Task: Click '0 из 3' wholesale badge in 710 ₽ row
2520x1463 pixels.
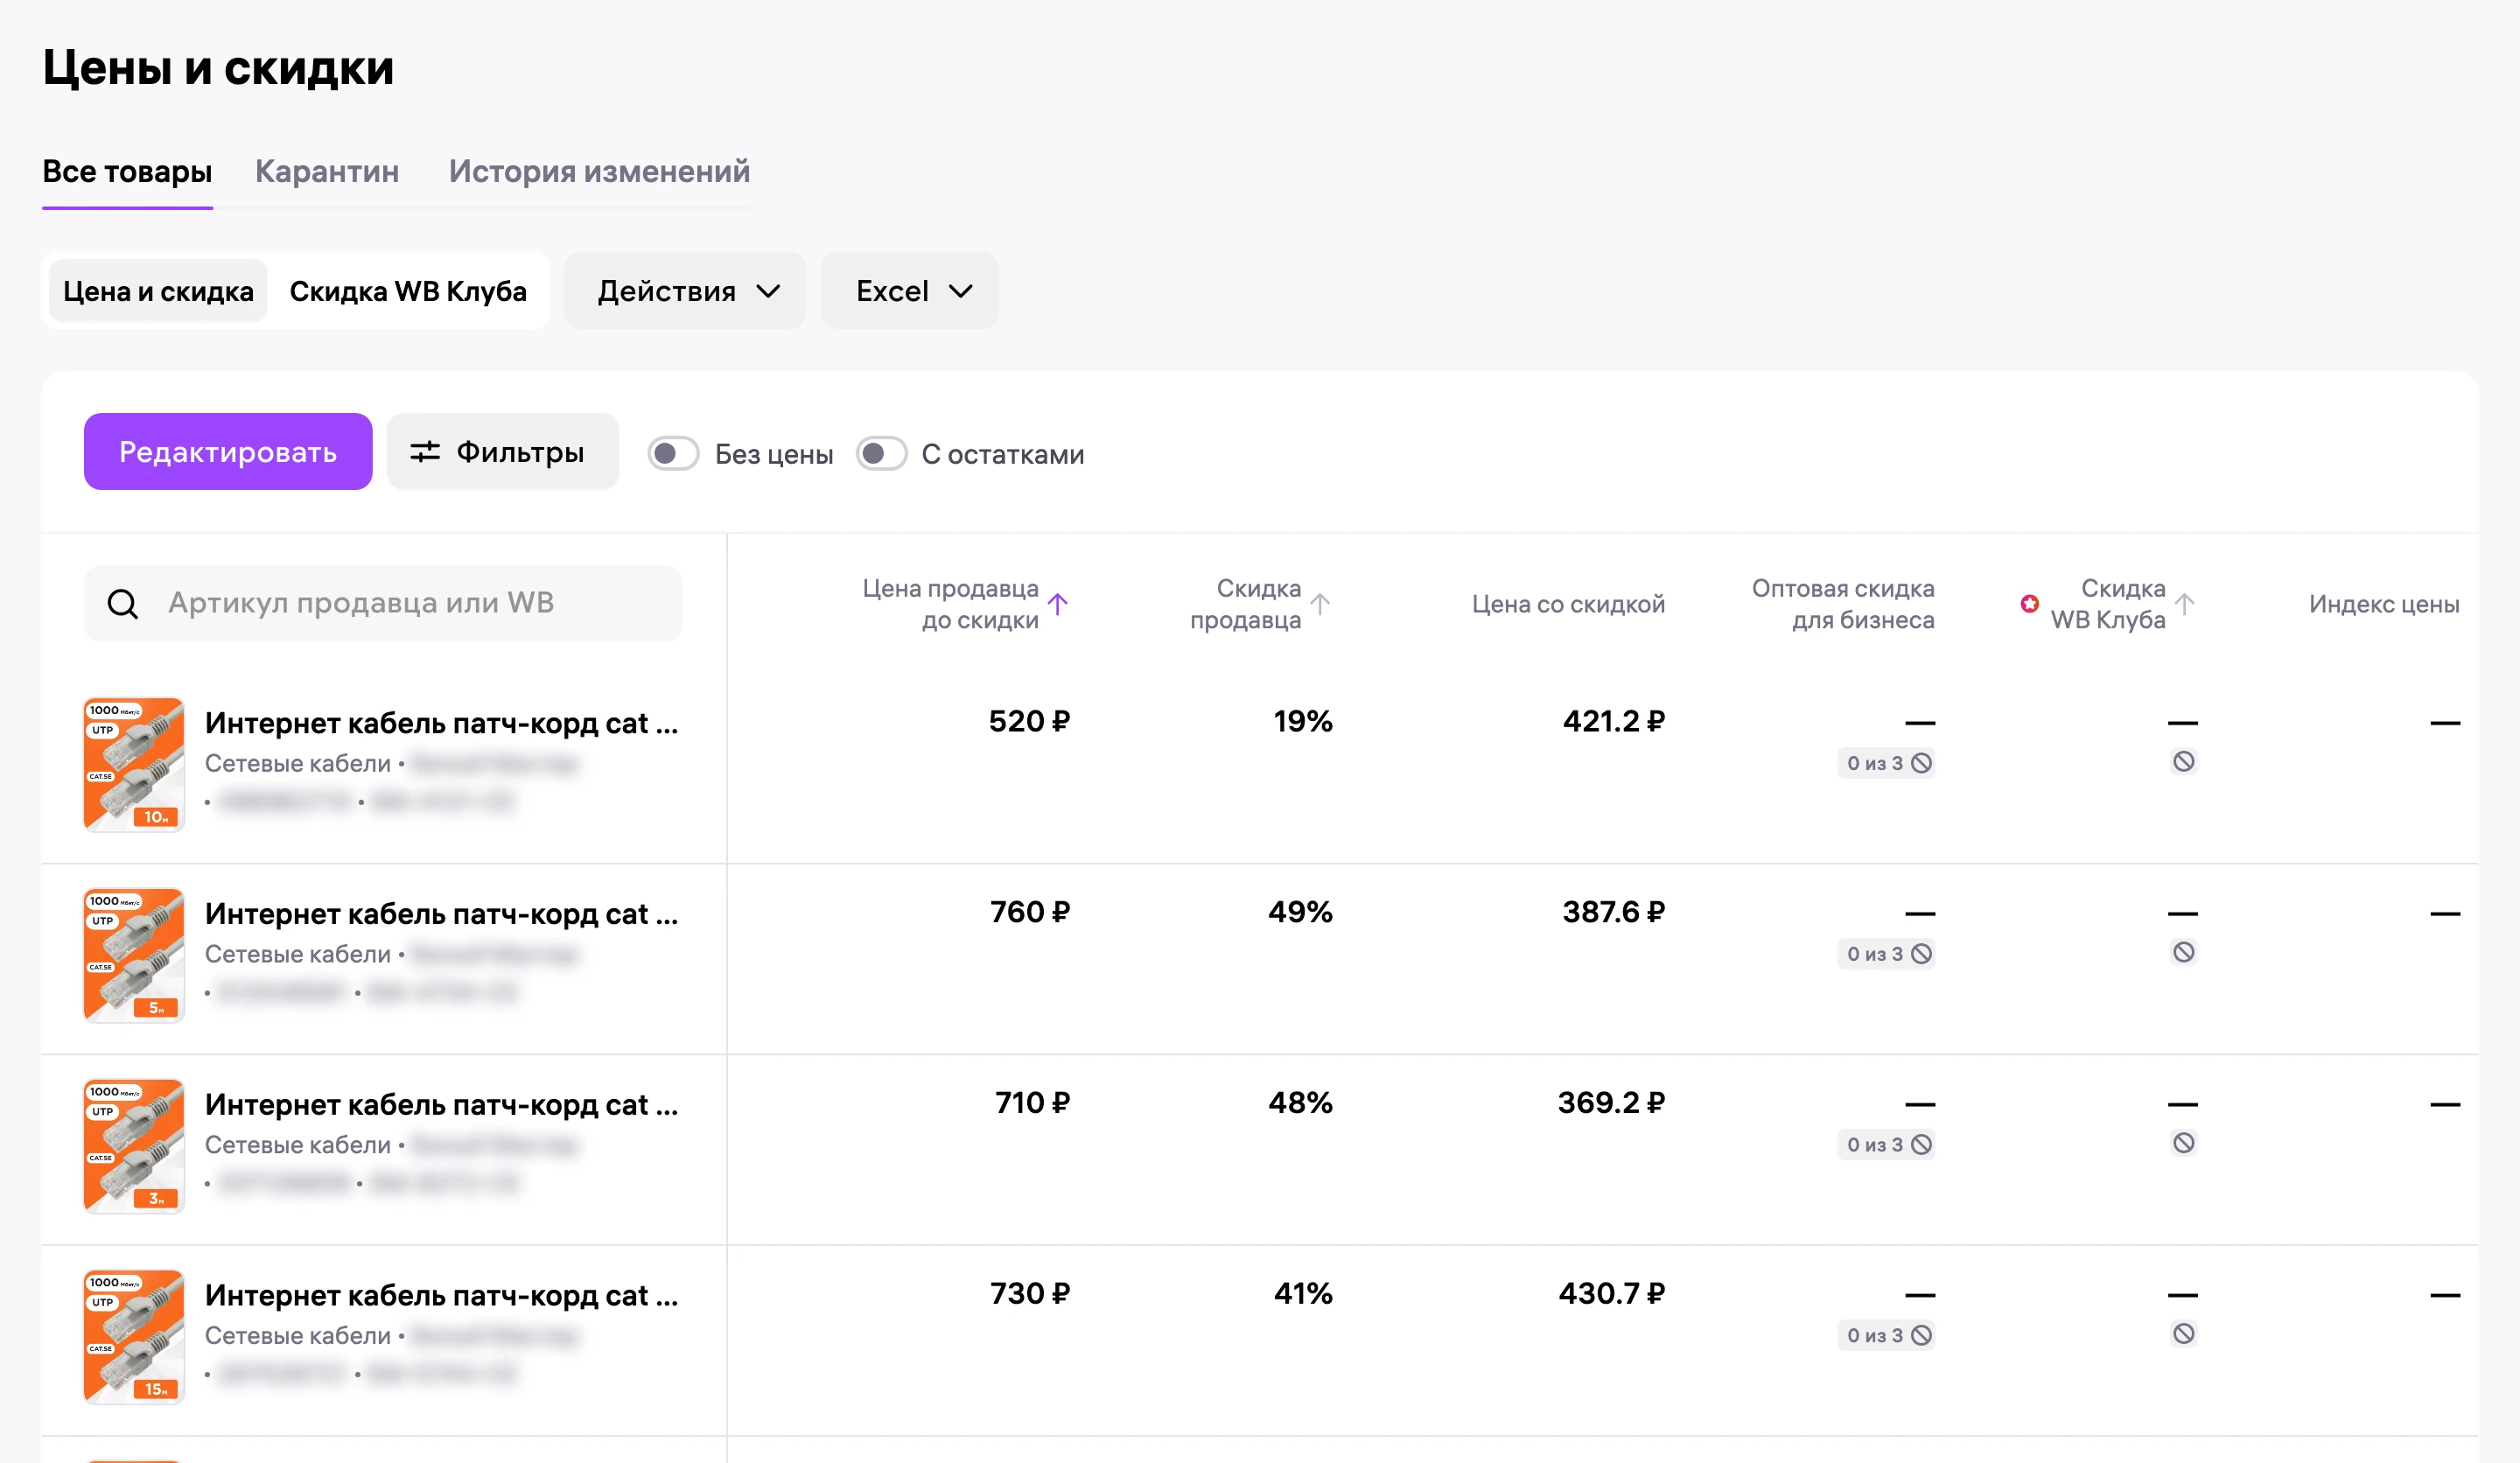Action: tap(1887, 1145)
